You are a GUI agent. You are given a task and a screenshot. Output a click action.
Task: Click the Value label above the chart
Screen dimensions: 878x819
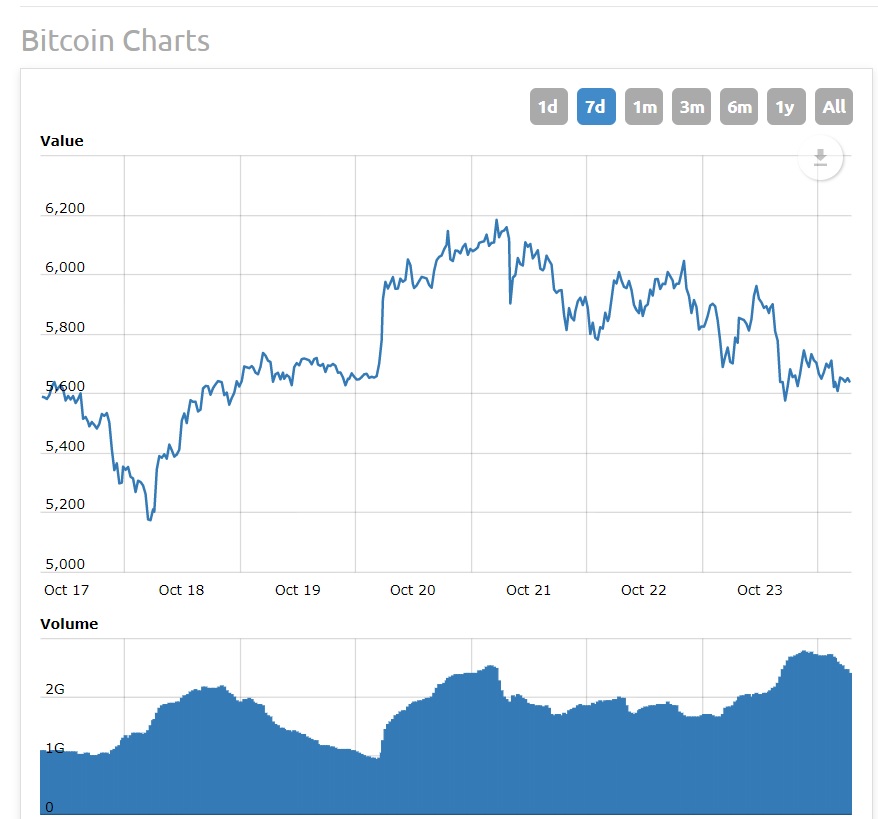click(x=62, y=141)
